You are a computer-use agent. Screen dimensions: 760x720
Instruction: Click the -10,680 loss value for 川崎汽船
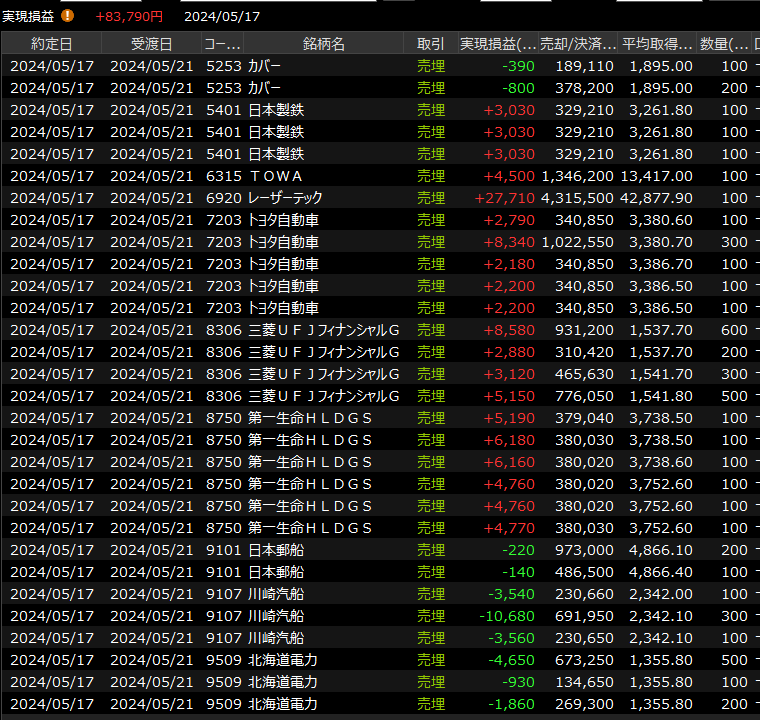[x=508, y=616]
